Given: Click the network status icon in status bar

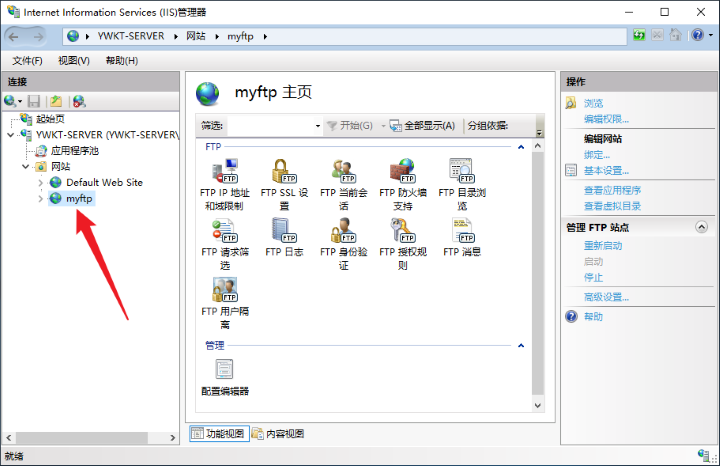Looking at the screenshot, I should pos(704,455).
